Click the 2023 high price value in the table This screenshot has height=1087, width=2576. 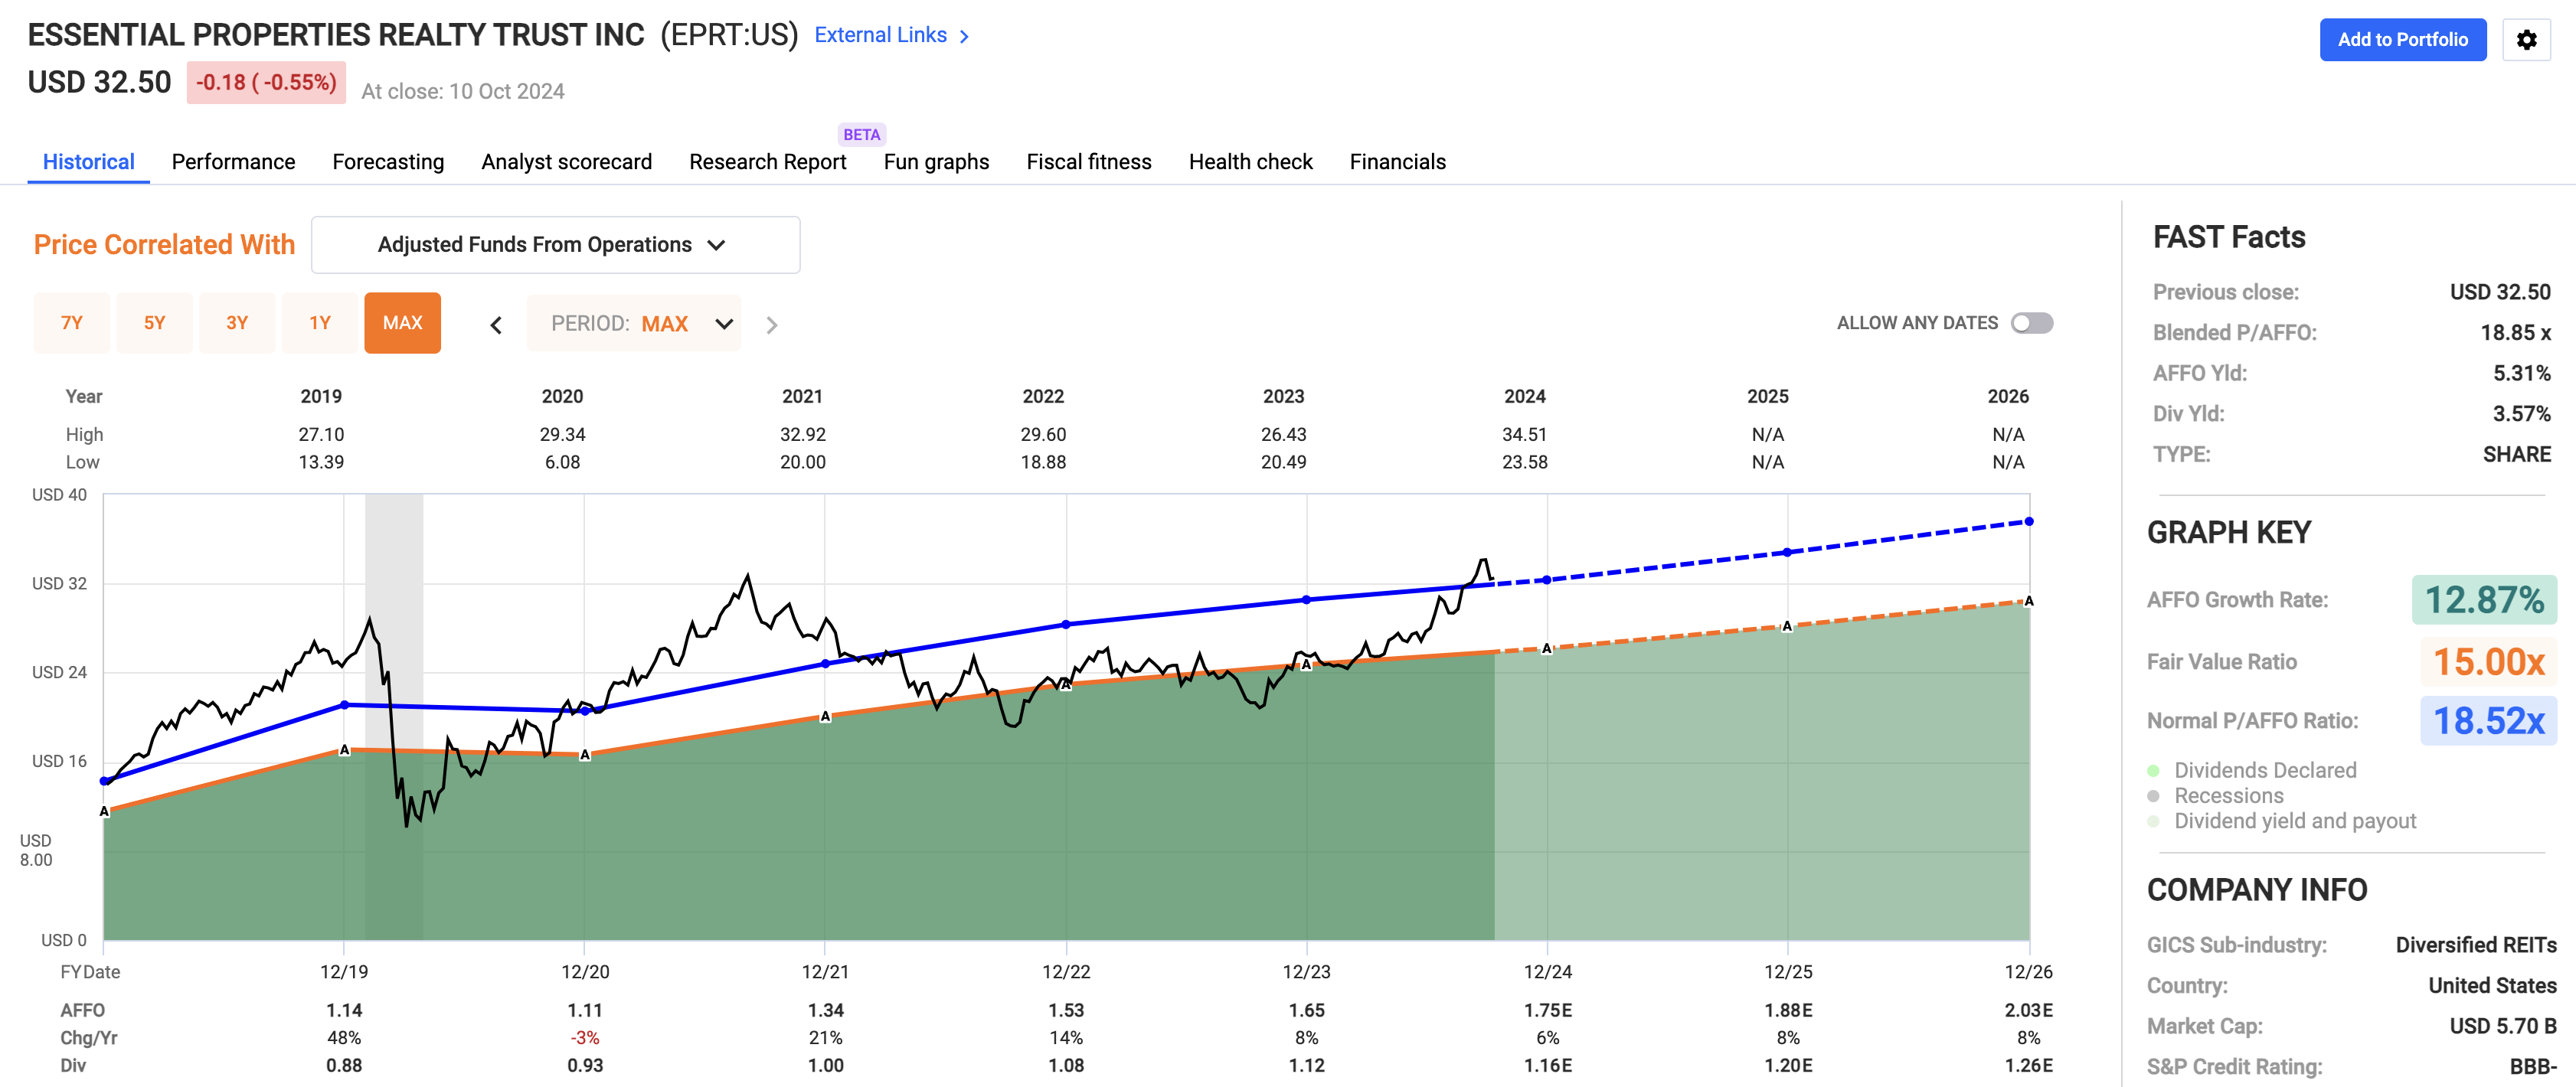(1284, 434)
